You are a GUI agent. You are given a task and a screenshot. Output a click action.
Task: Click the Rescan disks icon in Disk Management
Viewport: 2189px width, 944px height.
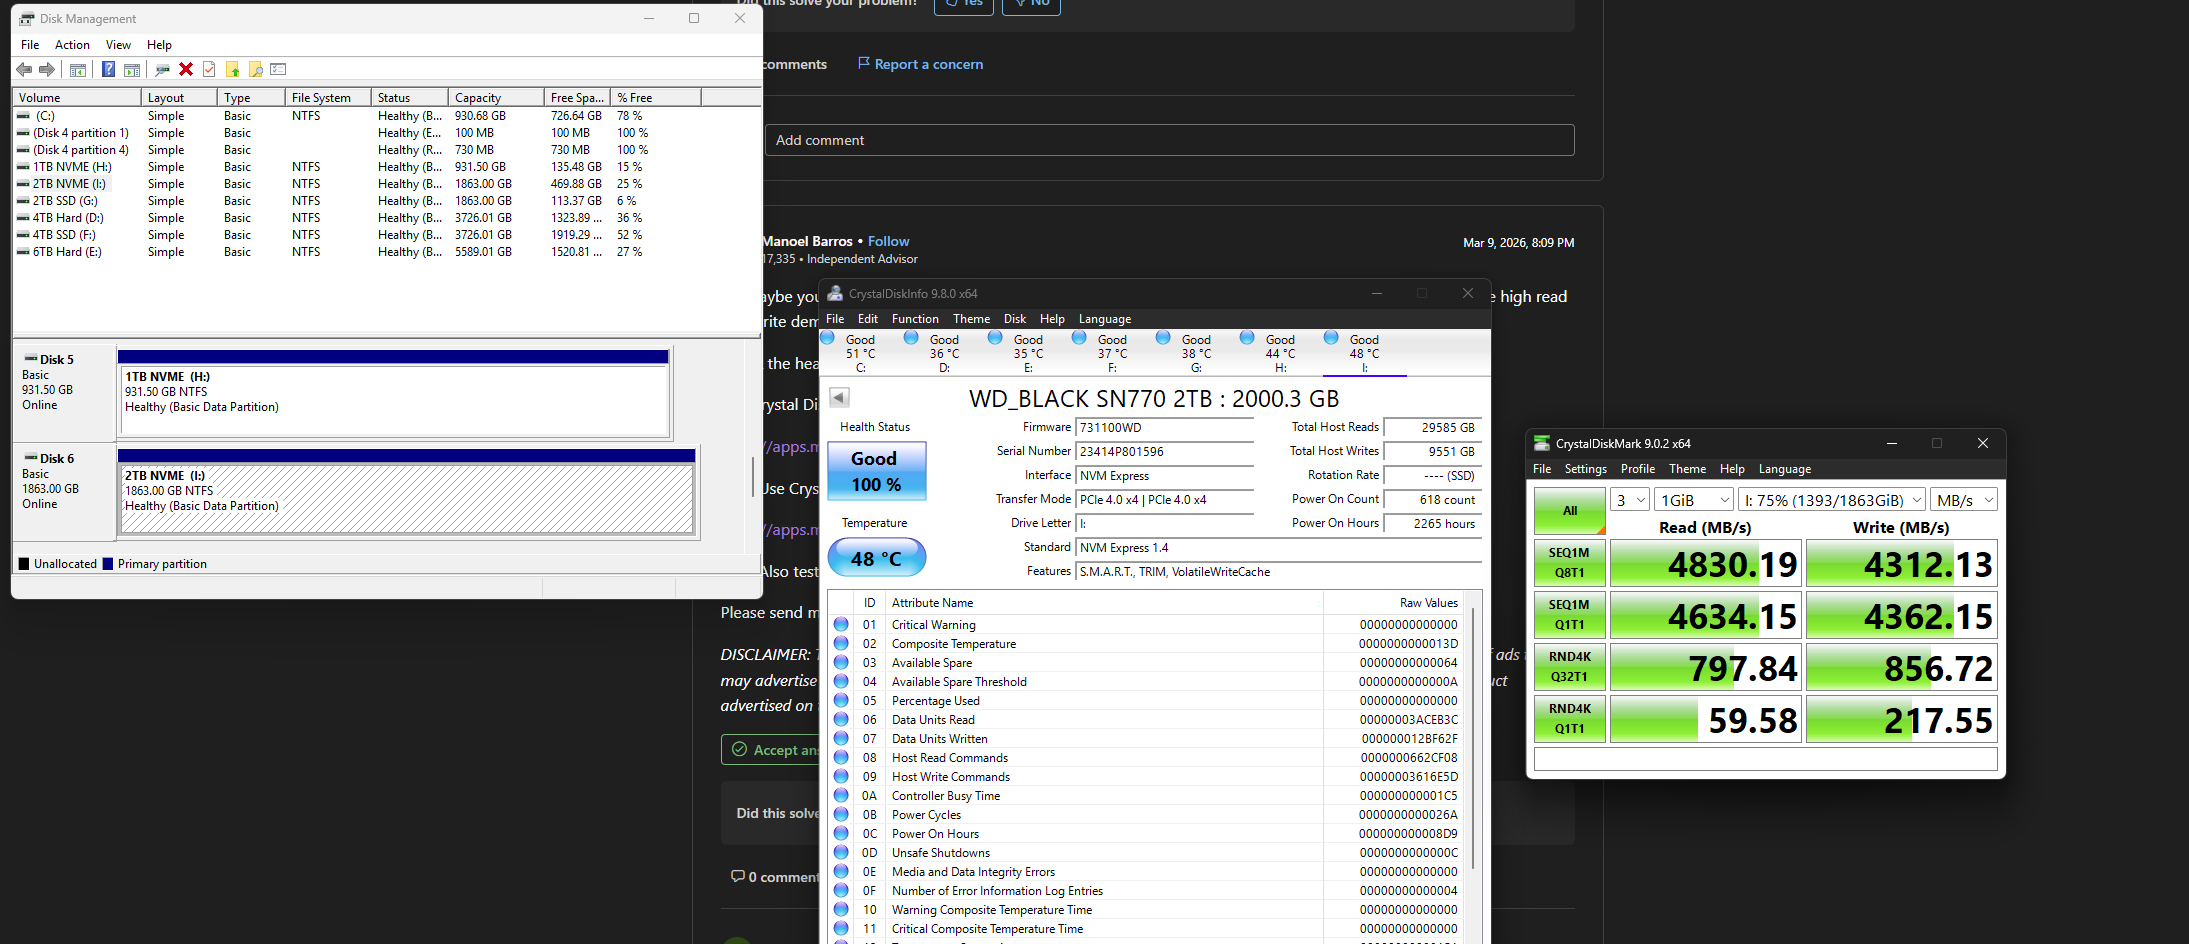tap(162, 69)
